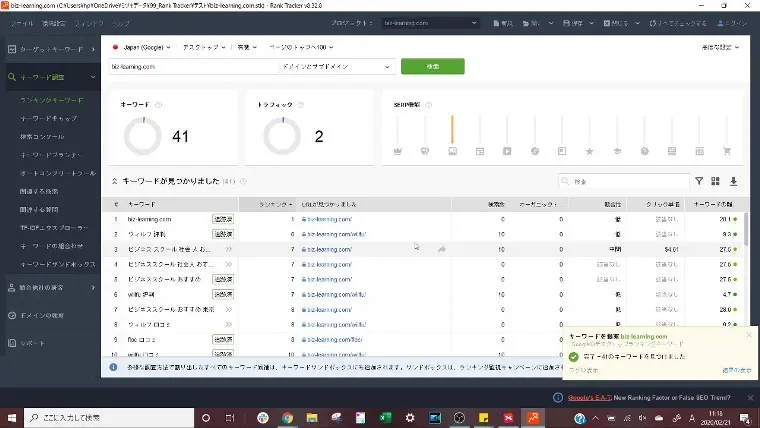Select the star SERP feature icon
Image resolution: width=760 pixels, height=428 pixels.
589,151
